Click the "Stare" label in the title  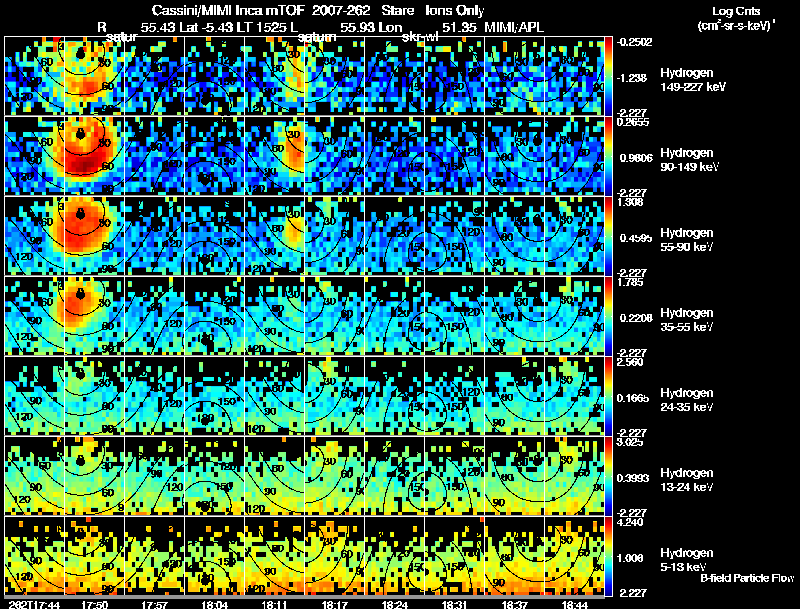(x=397, y=10)
